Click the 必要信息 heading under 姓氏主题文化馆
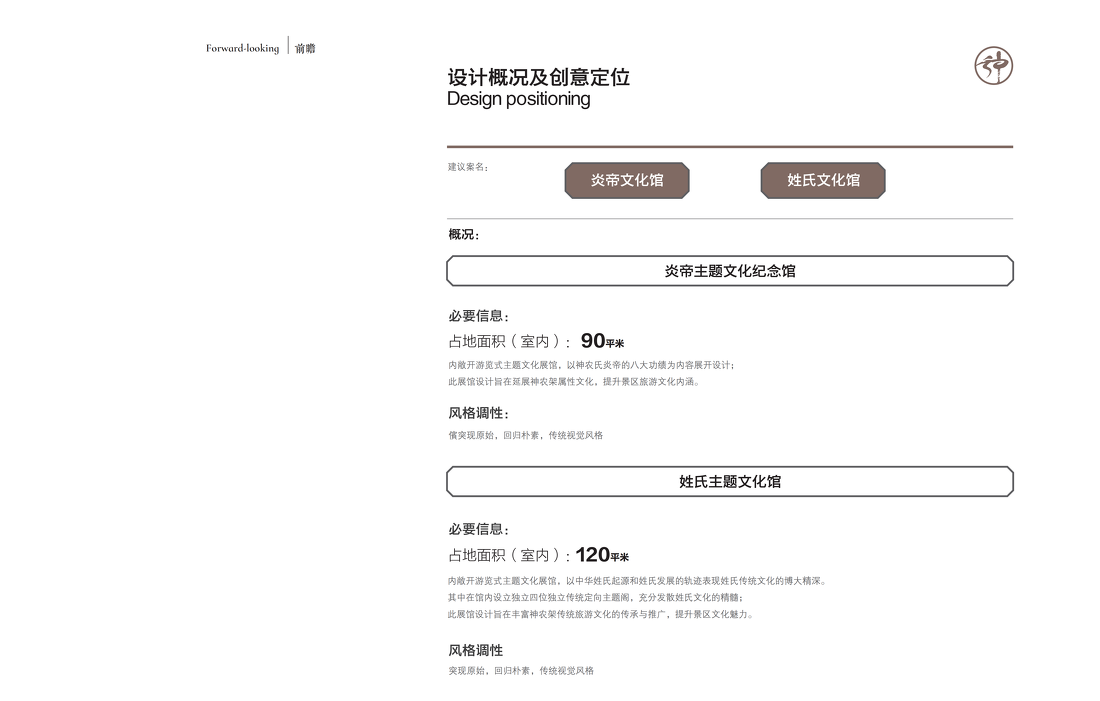Image resolution: width=1100 pixels, height=701 pixels. click(478, 530)
